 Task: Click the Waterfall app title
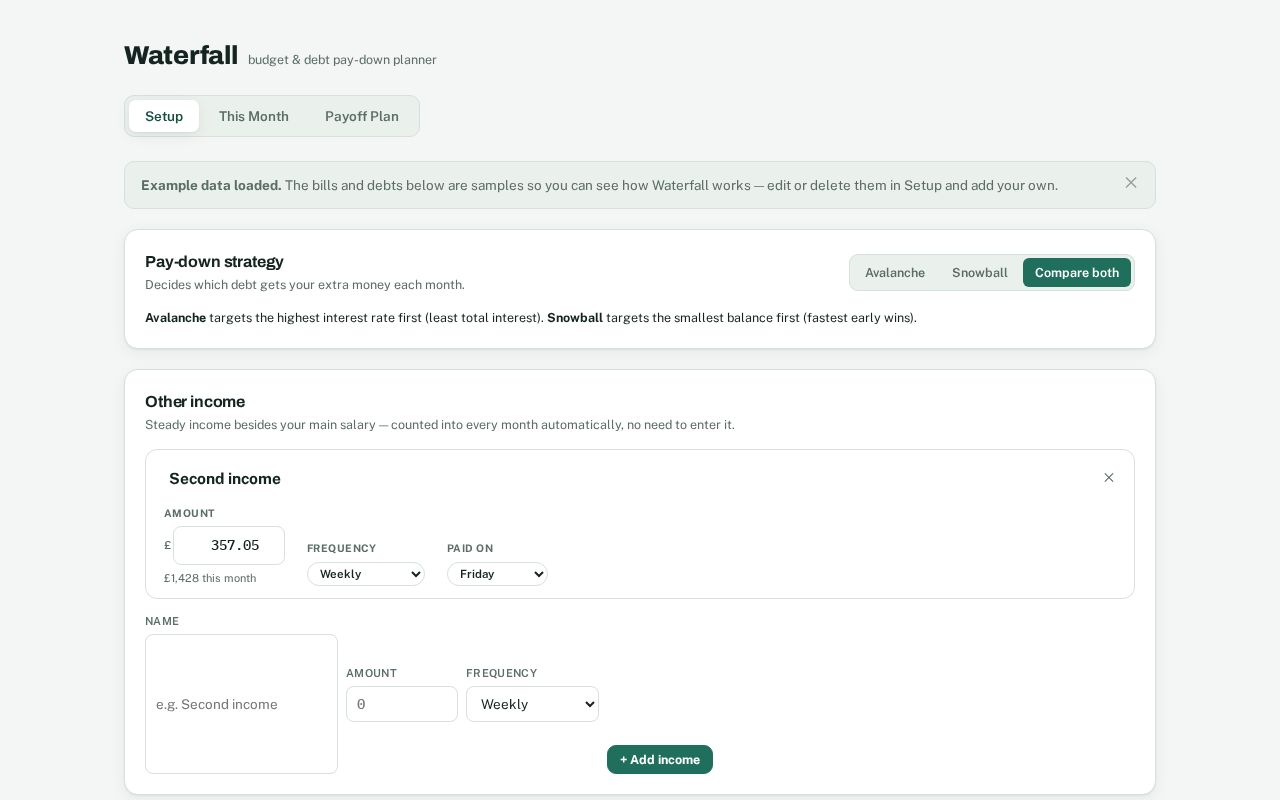pyautogui.click(x=181, y=55)
